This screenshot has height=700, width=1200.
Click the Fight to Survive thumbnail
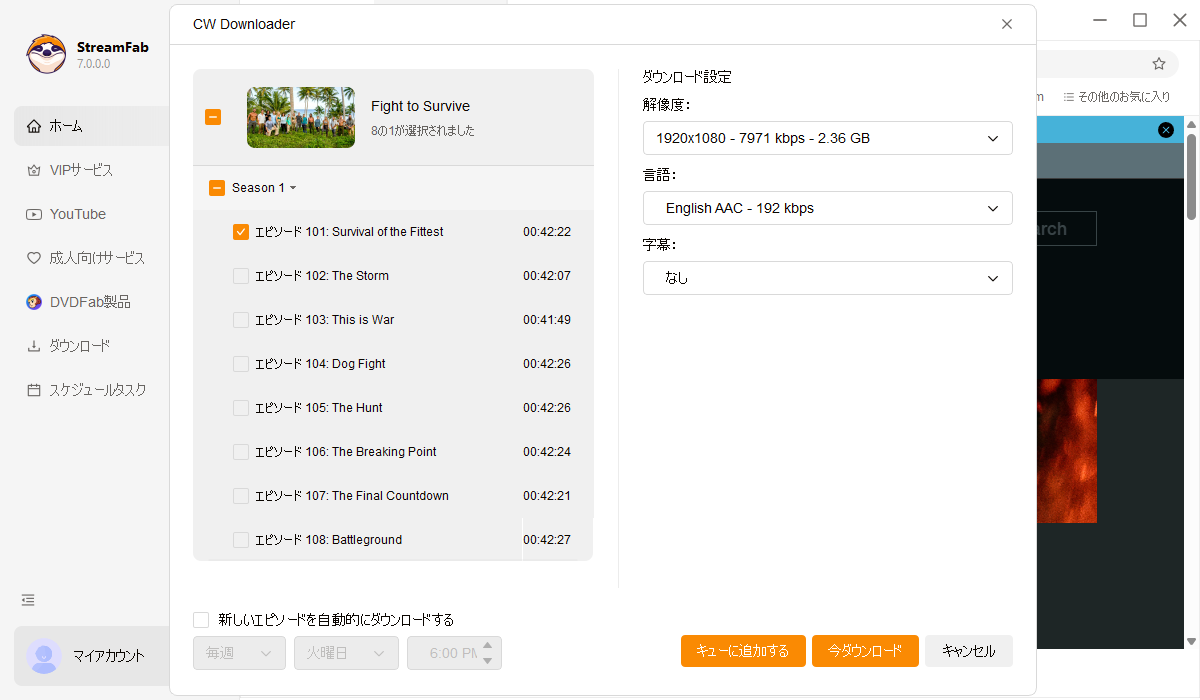click(301, 117)
